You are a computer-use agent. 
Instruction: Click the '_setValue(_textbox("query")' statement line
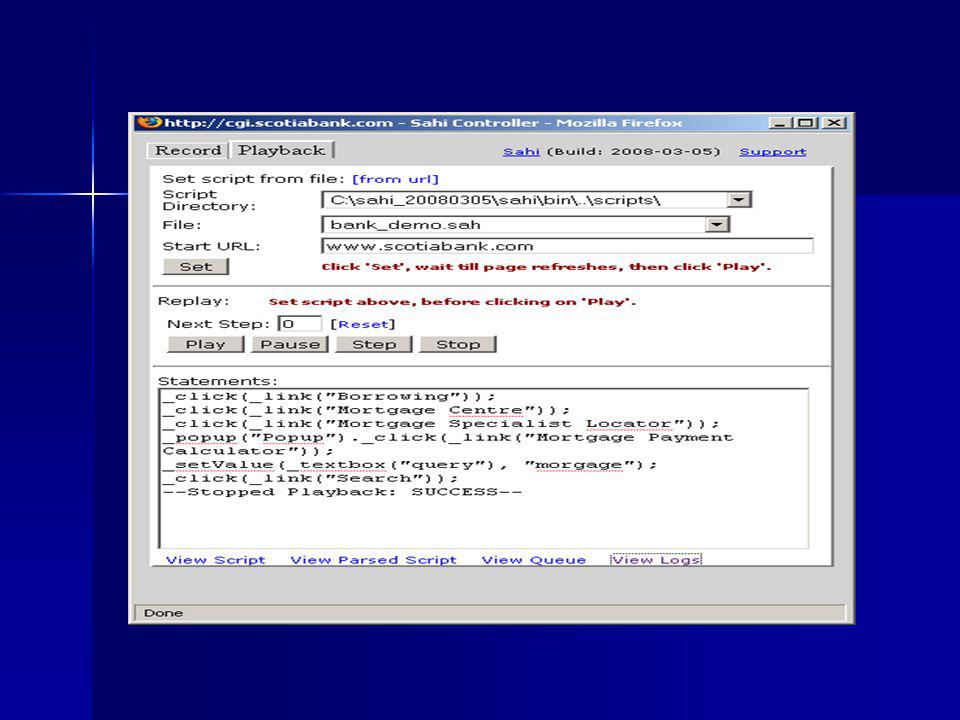click(410, 465)
